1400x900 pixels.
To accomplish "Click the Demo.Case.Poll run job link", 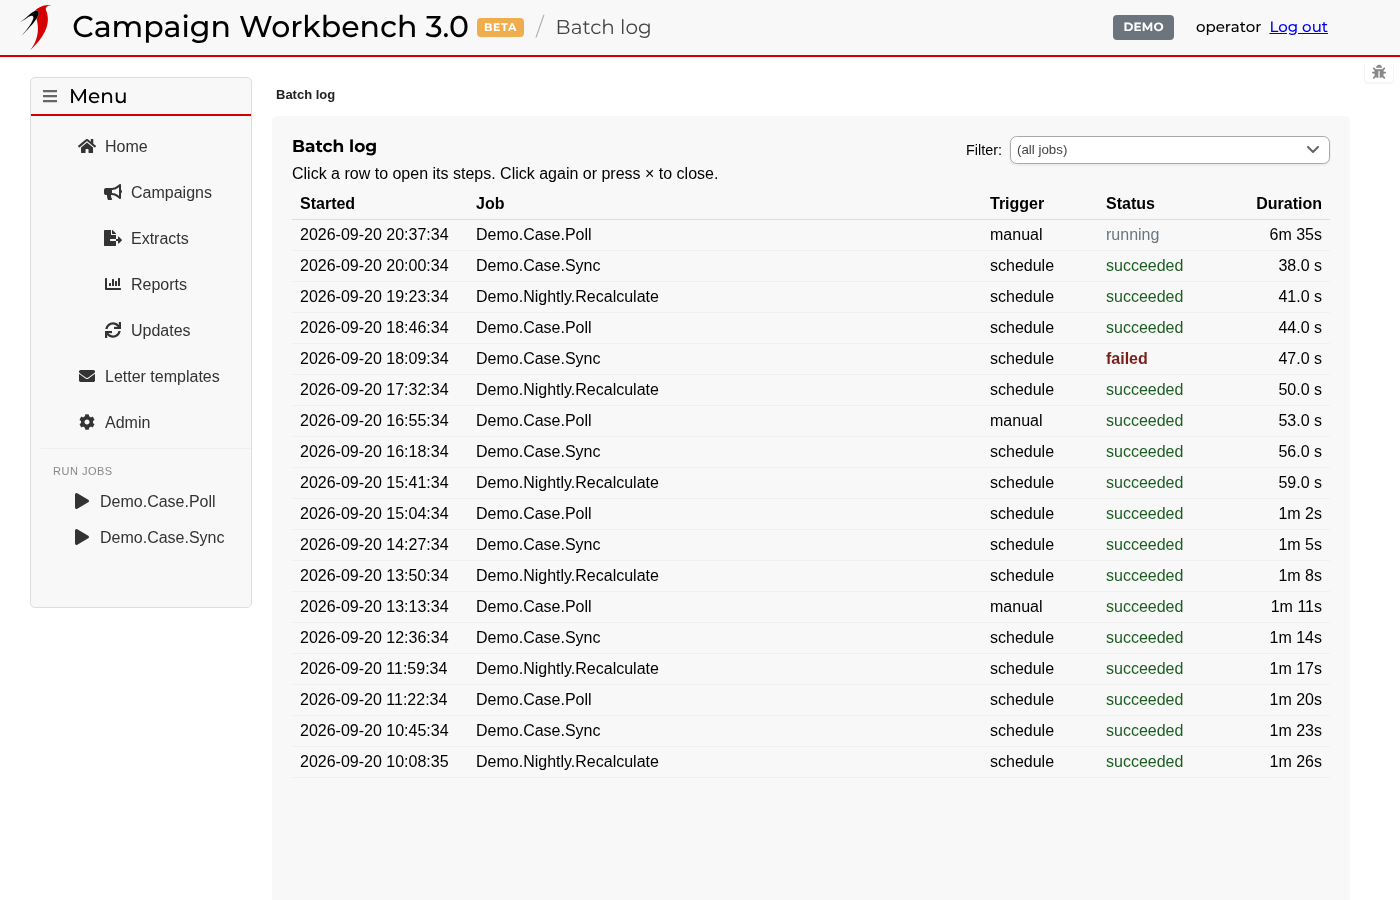I will click(158, 501).
